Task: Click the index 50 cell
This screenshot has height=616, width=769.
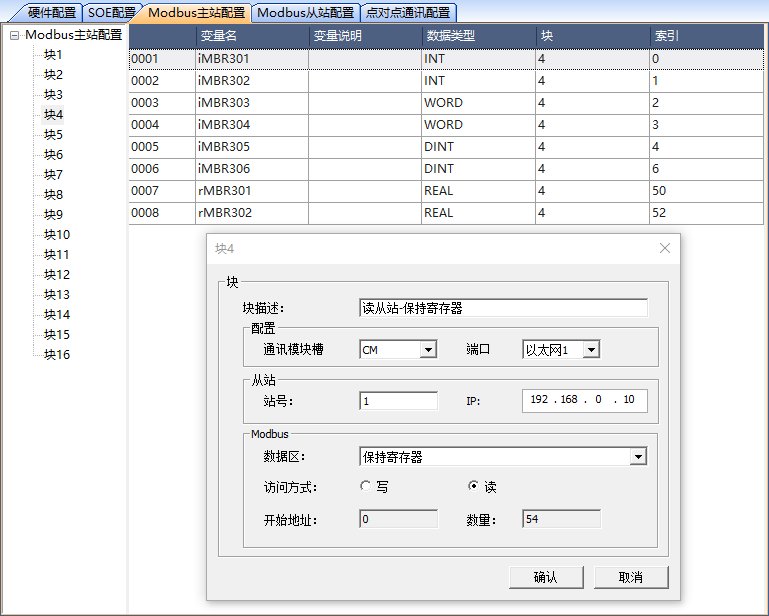Action: [x=707, y=191]
